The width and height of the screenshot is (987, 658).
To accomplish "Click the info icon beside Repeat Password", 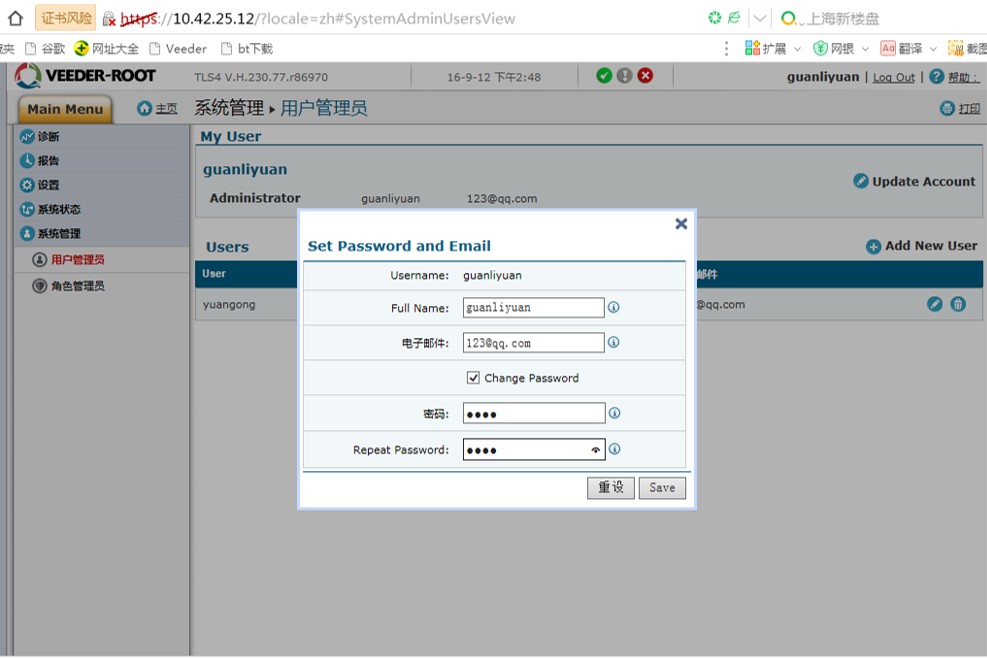I will (614, 450).
